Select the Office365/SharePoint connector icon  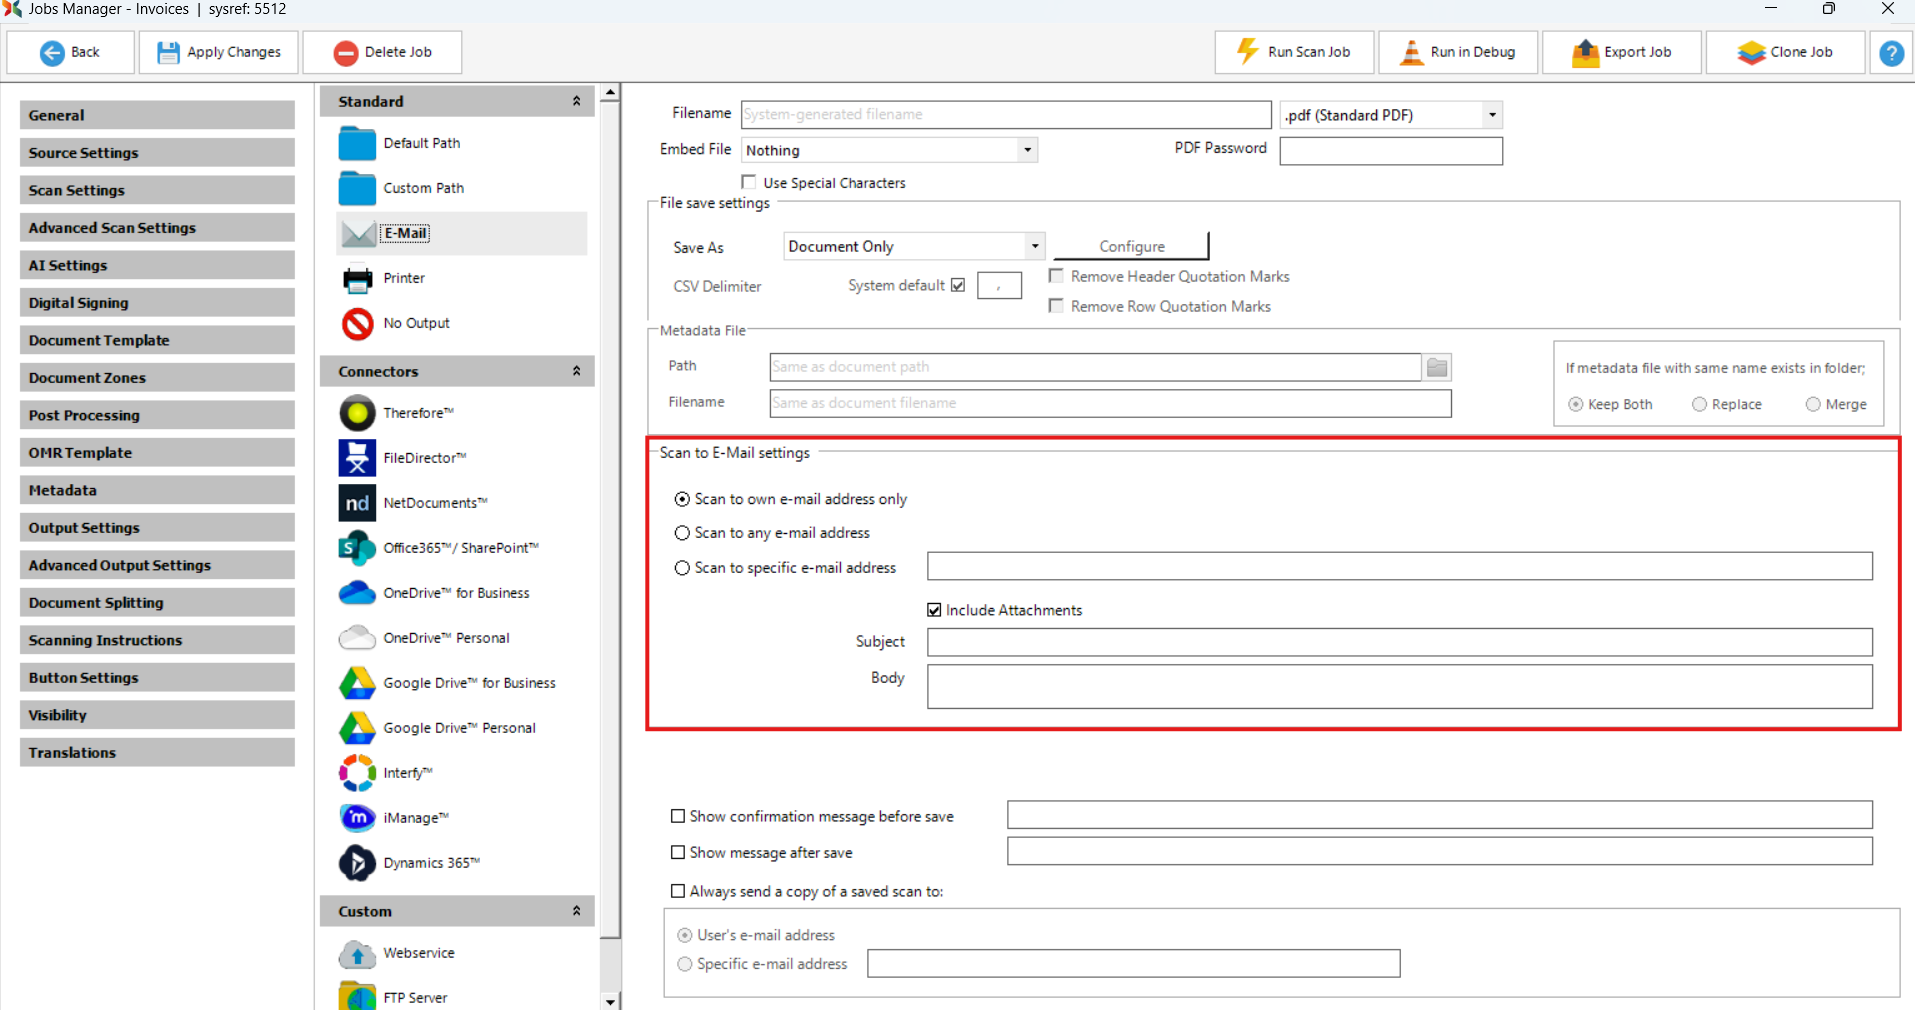[357, 548]
